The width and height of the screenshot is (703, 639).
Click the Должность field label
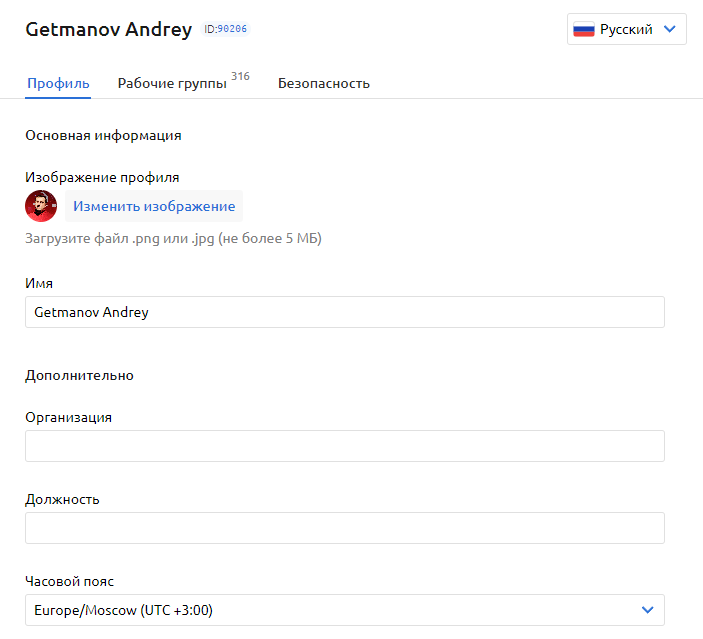pos(62,499)
